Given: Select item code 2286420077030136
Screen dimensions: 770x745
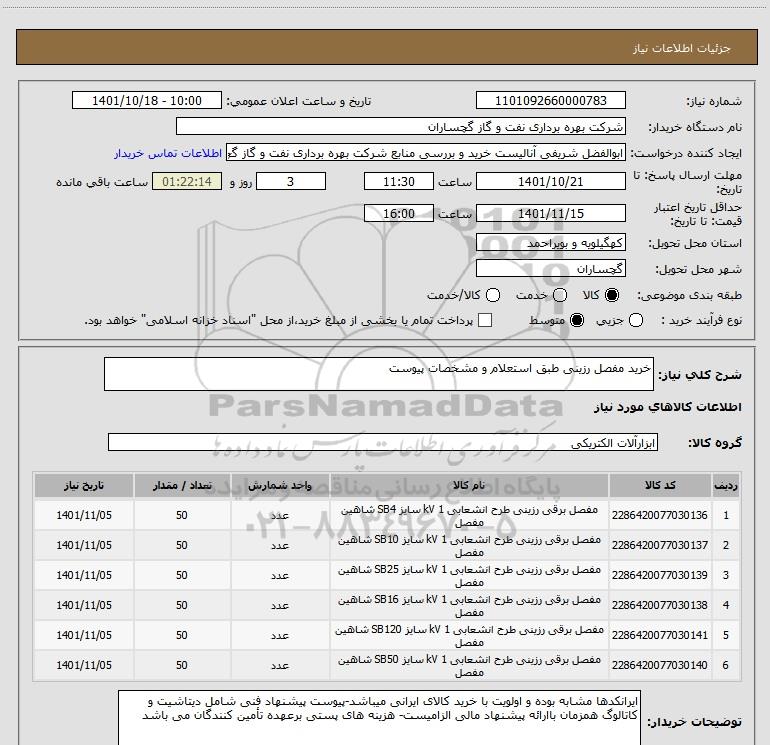Looking at the screenshot, I should click(x=660, y=515).
